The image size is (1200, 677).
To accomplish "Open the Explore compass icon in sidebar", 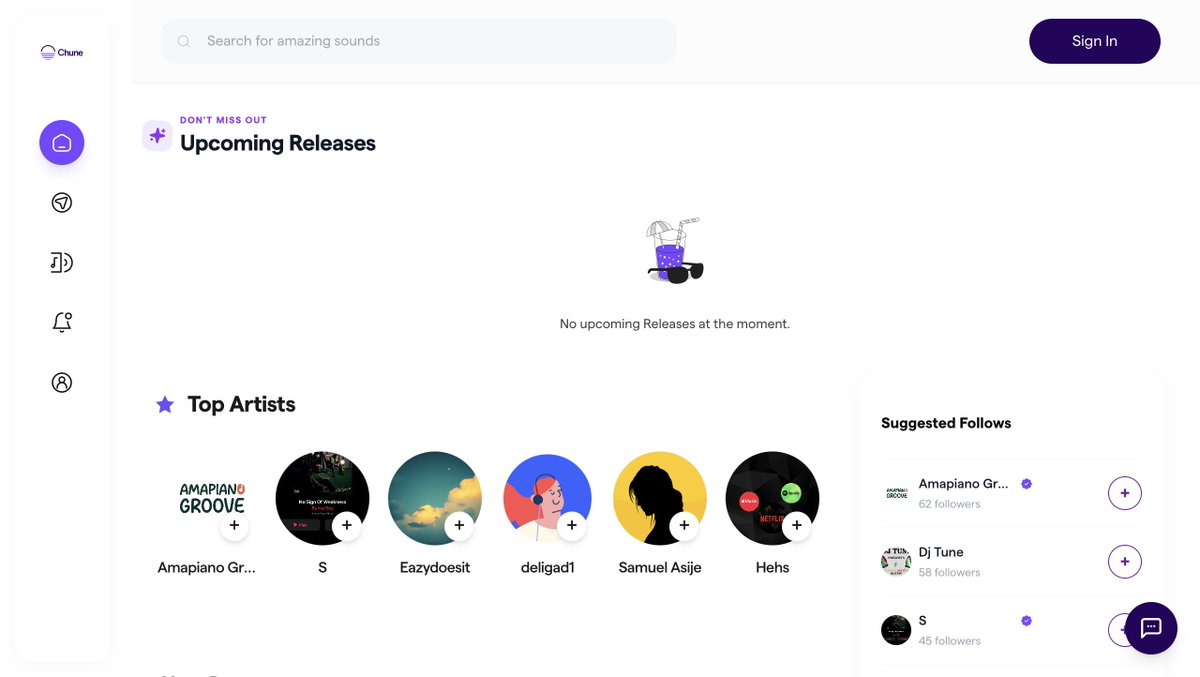I will [62, 203].
